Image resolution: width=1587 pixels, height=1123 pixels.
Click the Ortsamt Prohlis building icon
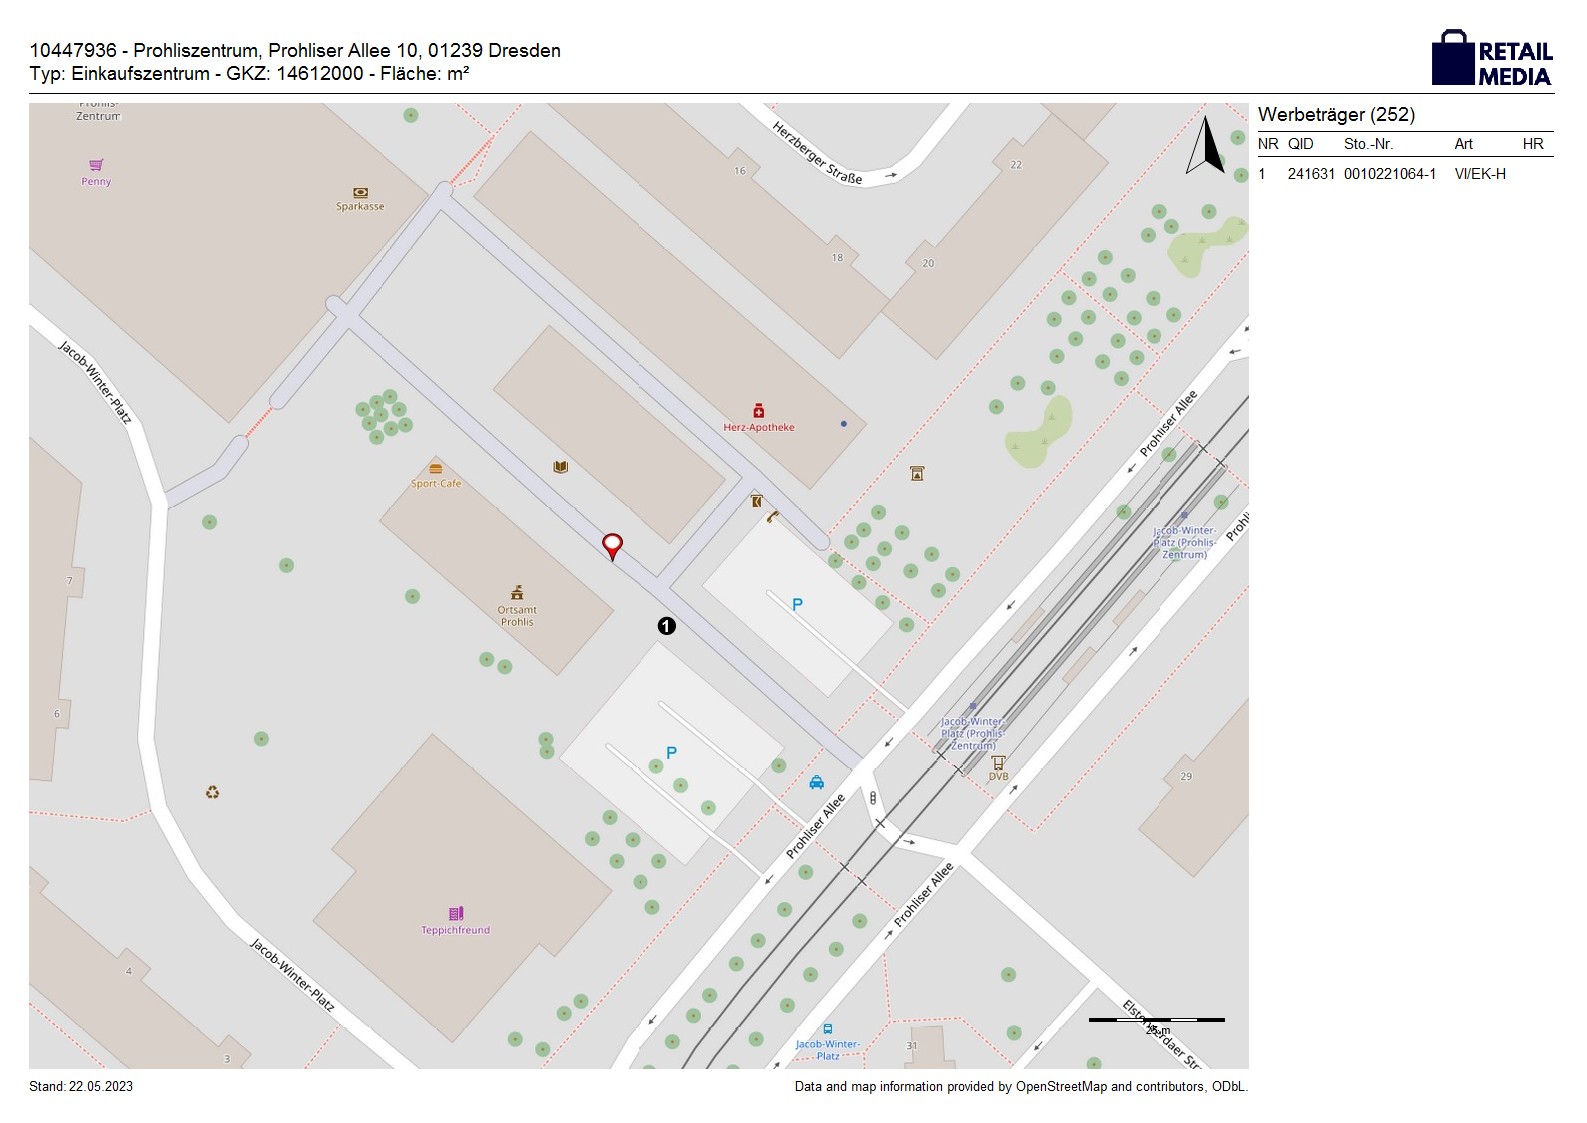[x=517, y=593]
